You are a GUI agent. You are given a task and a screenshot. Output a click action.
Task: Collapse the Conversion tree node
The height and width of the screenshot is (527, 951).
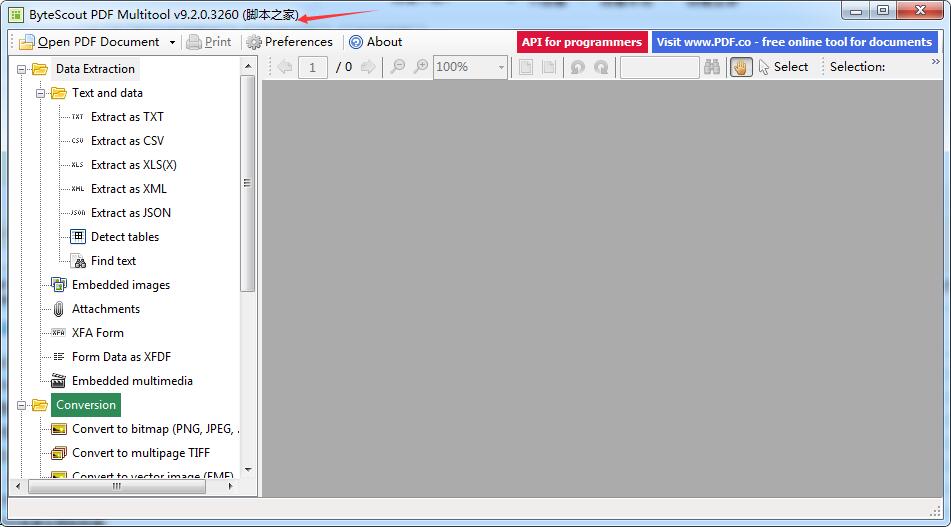tap(21, 405)
